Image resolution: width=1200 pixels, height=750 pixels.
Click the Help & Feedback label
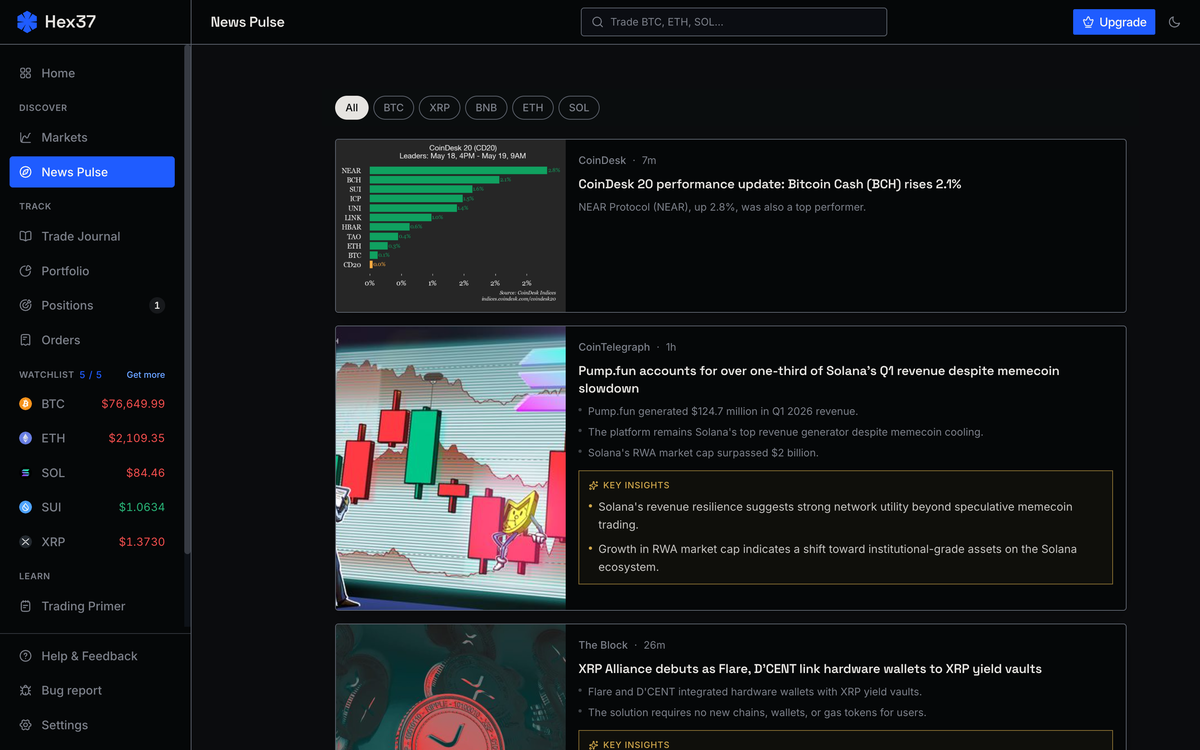coord(89,656)
